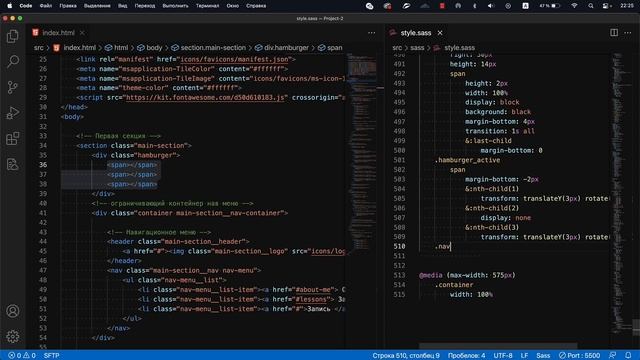The image size is (640, 360).
Task: Click the LF end-of-line selector
Action: (524, 356)
